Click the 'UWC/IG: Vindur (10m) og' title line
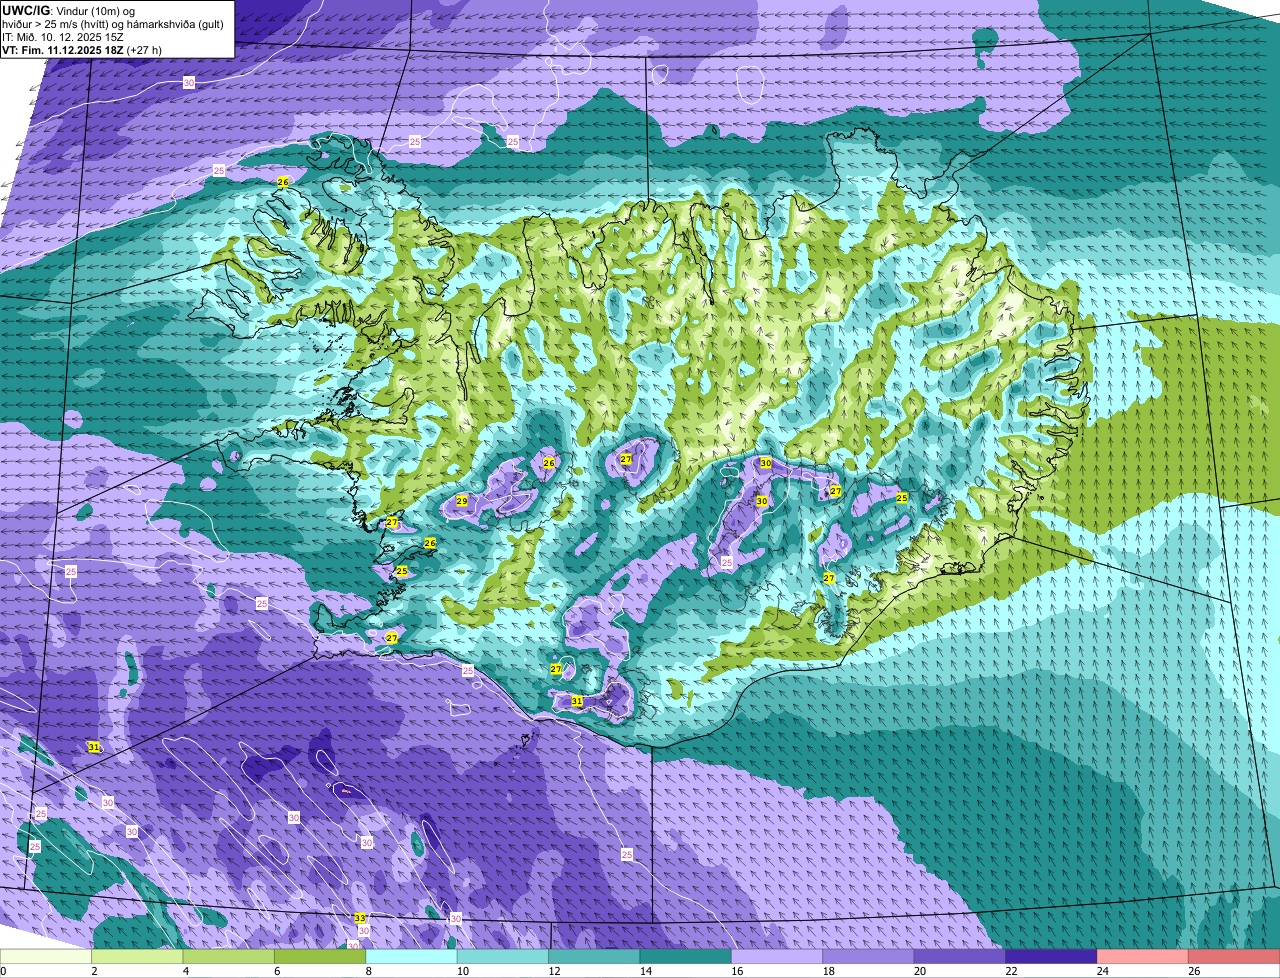The image size is (1280, 978). [x=69, y=9]
